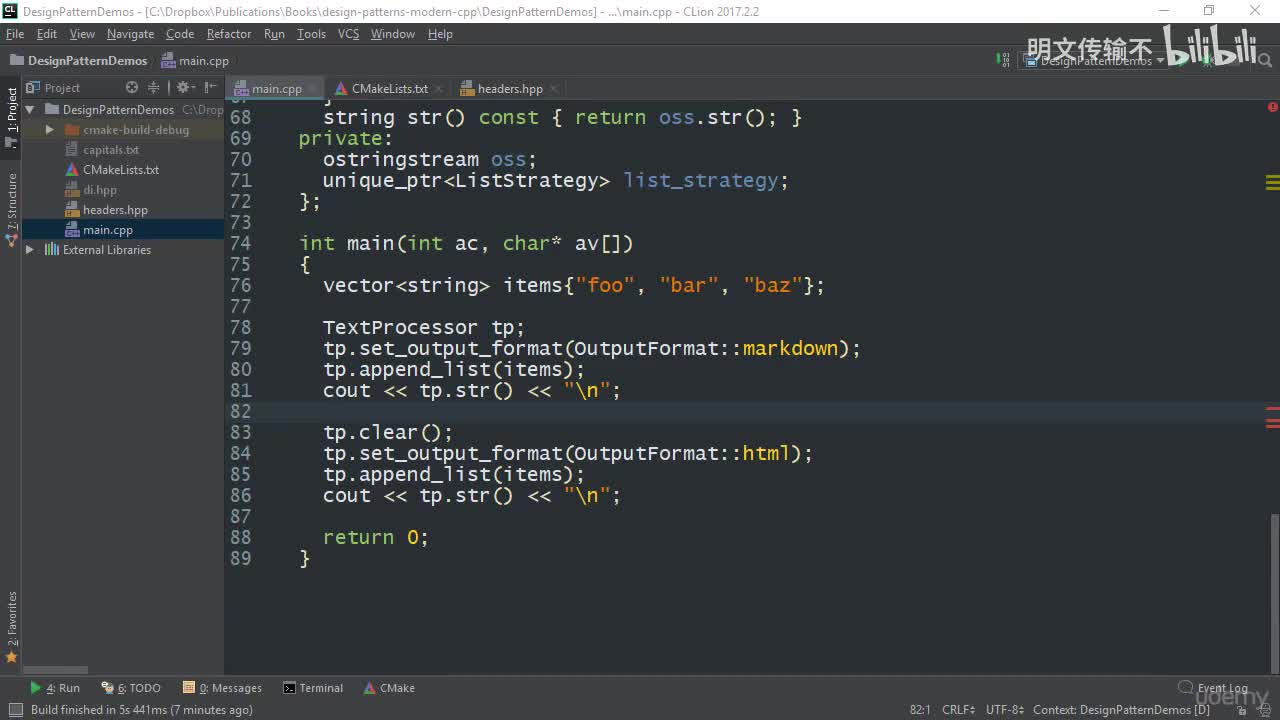
Task: Open the Messages tool window
Action: pos(222,688)
